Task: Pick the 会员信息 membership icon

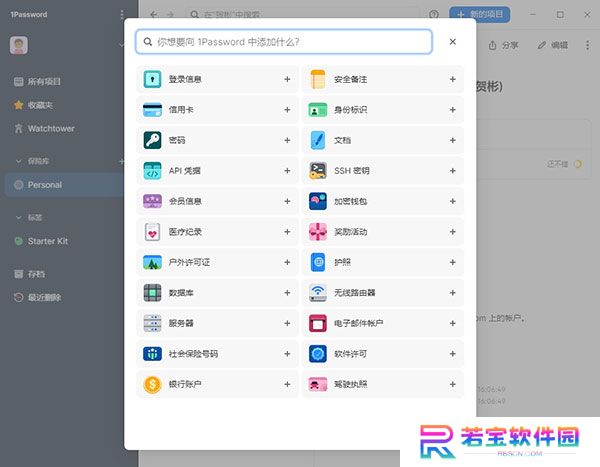Action: pos(152,201)
